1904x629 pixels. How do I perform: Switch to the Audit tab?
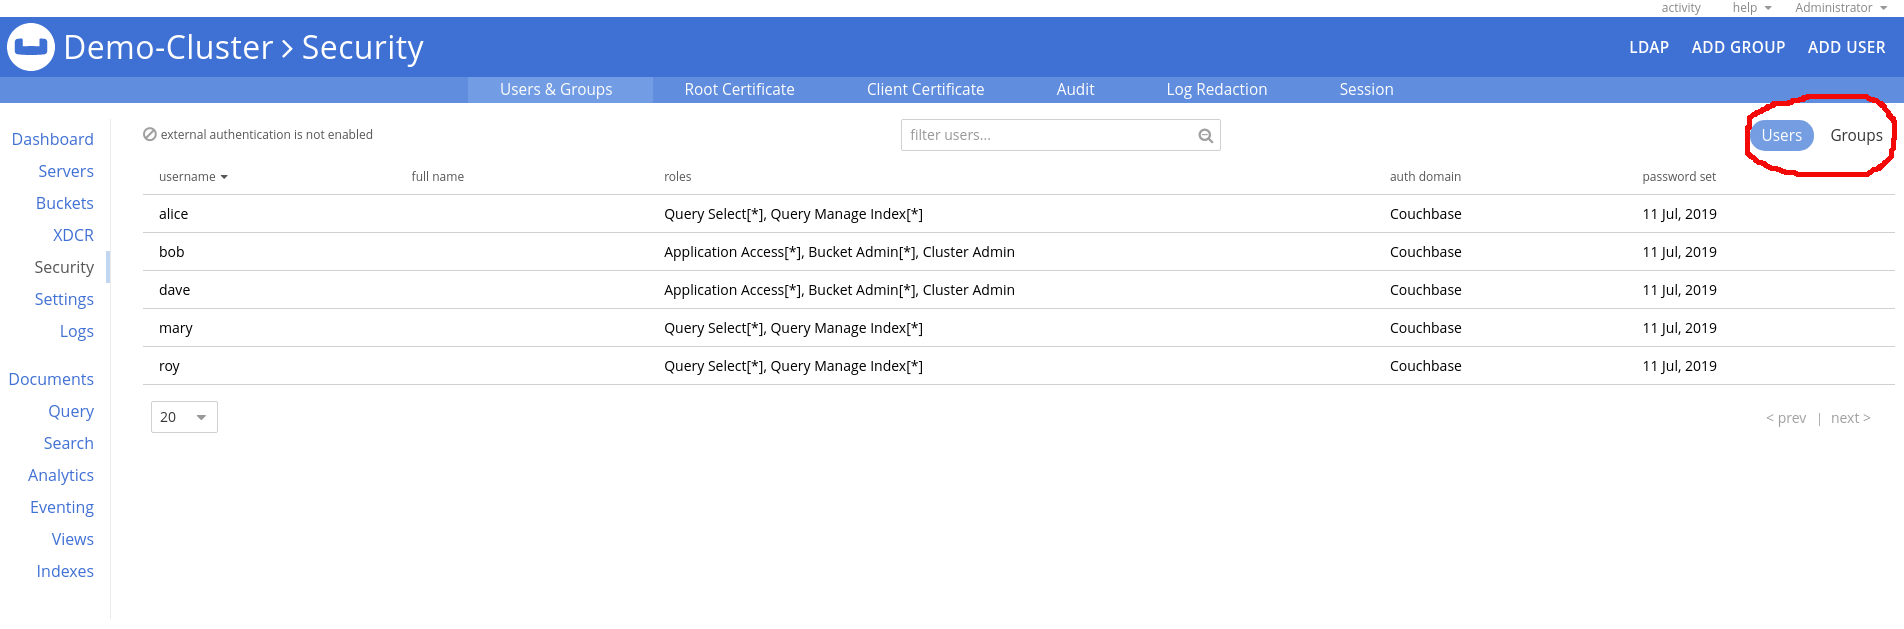1075,89
